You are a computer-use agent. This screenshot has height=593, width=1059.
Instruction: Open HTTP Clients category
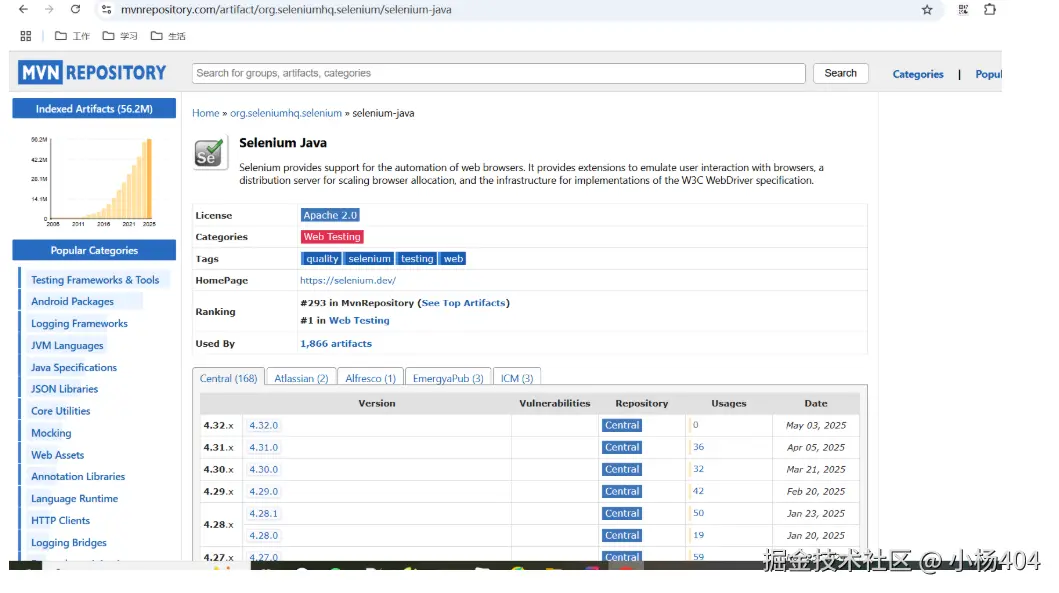[60, 520]
